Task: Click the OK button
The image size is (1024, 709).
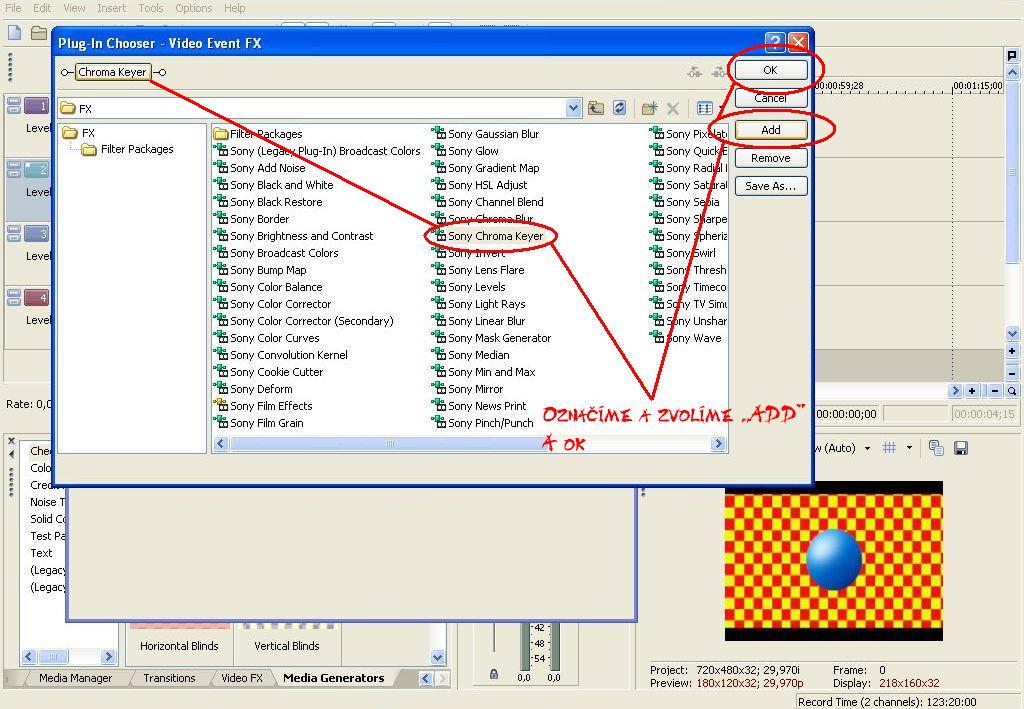Action: coord(771,70)
